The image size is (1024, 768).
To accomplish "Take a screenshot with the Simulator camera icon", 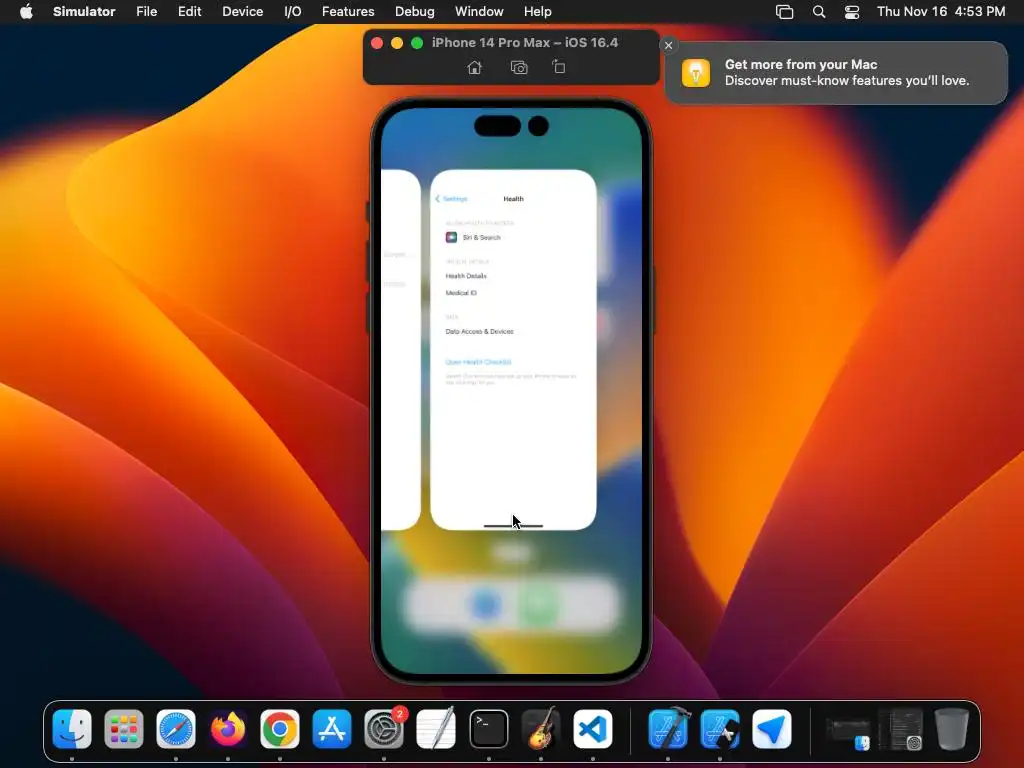I will pos(519,67).
